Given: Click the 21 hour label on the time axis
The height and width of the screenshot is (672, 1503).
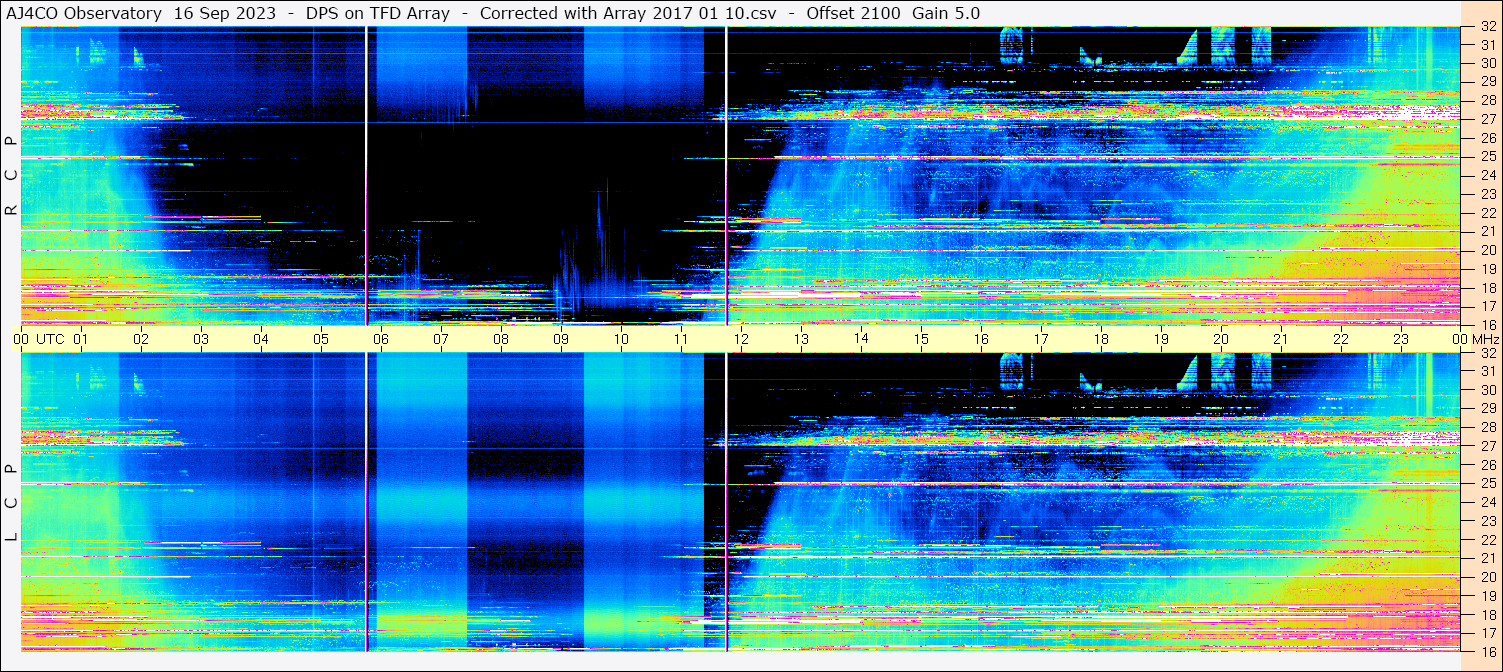Looking at the screenshot, I should point(1280,339).
